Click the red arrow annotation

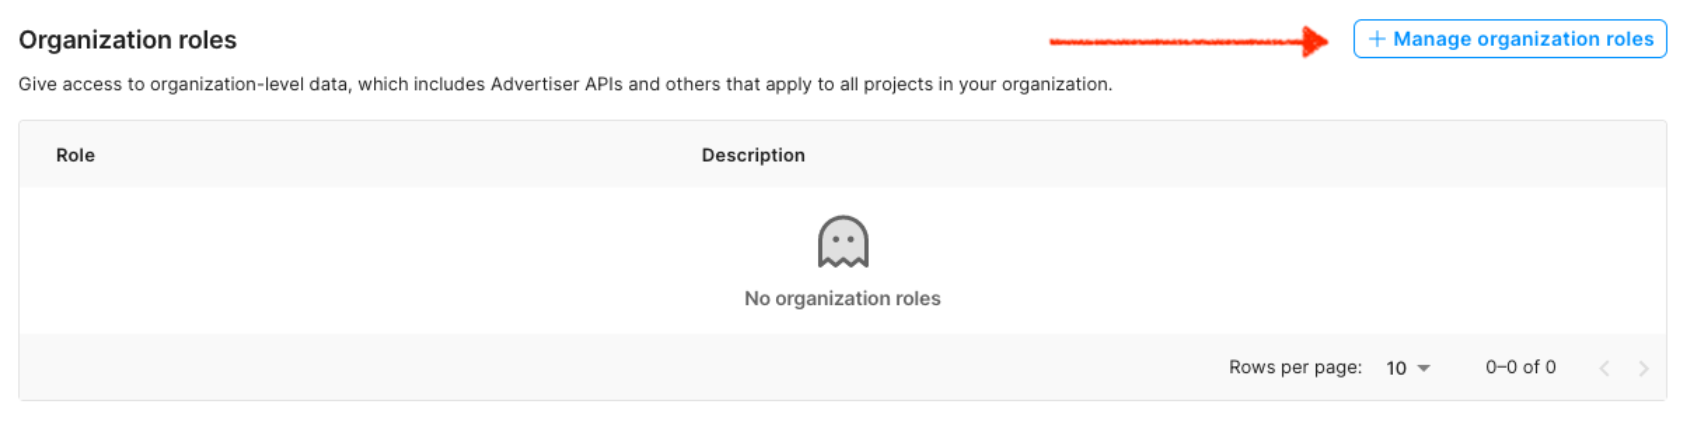1188,41
